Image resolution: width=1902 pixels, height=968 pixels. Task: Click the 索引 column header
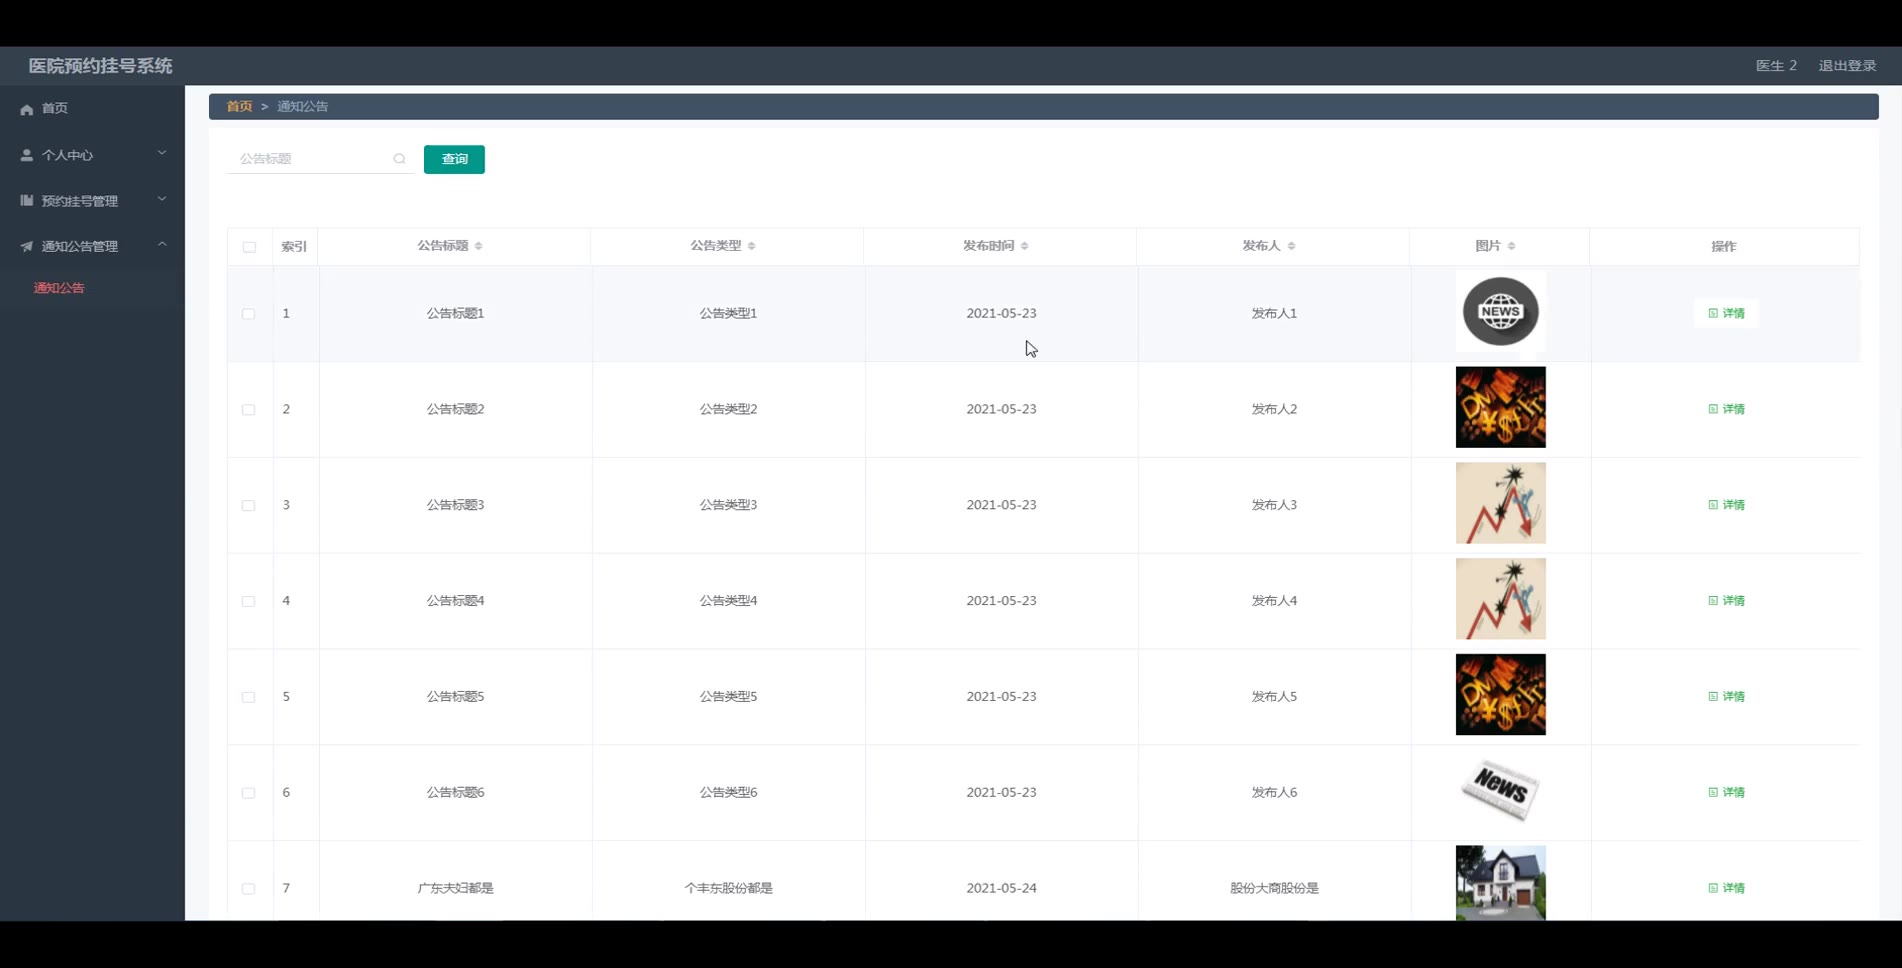pos(294,246)
